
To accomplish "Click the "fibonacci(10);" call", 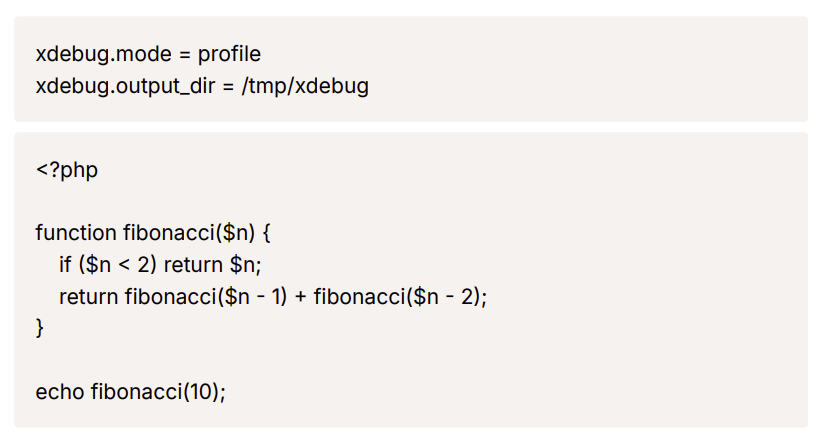I will 158,392.
